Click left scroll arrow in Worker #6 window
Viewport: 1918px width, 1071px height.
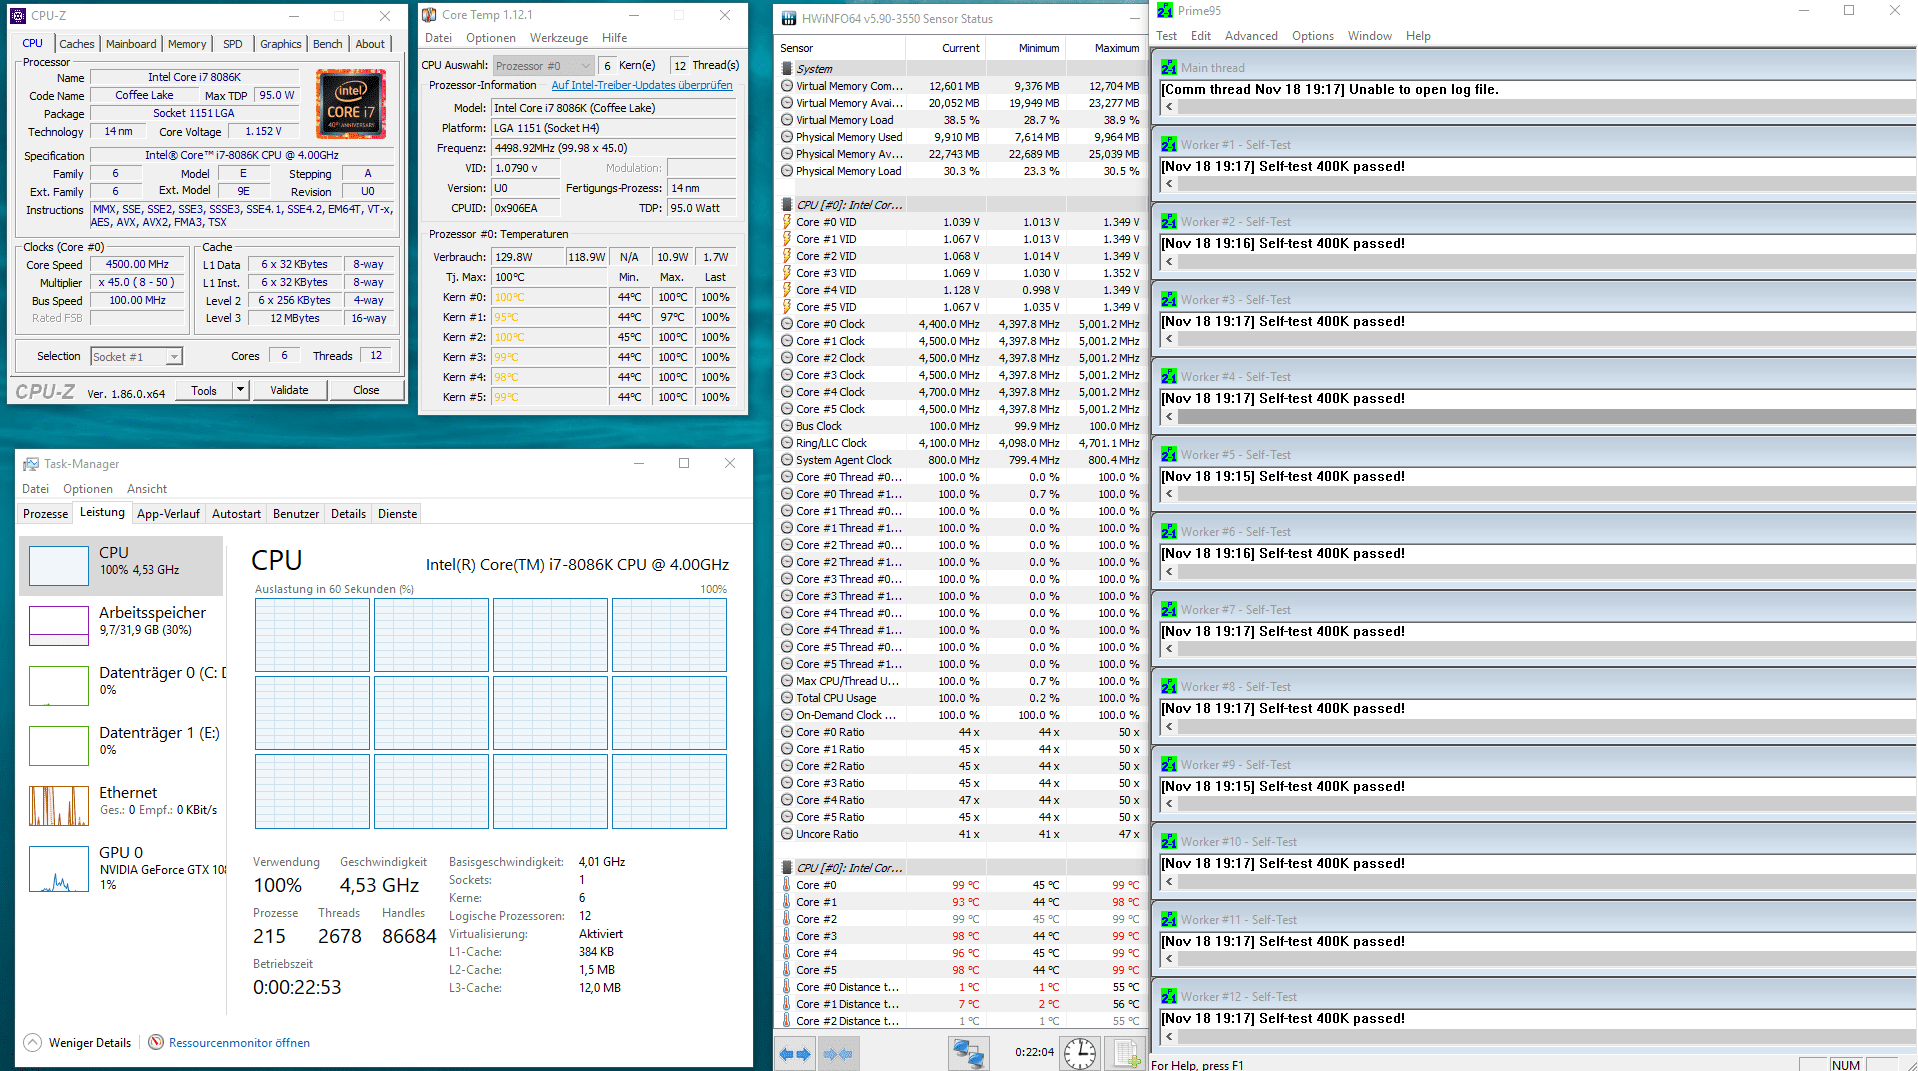tap(1169, 571)
